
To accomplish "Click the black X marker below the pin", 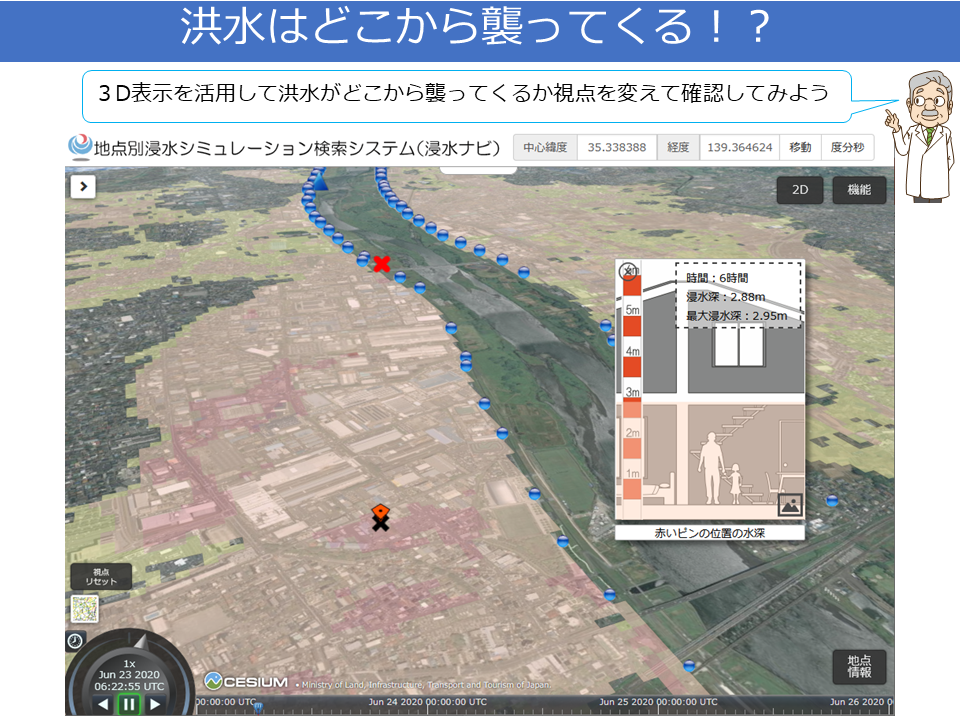I will 381,523.
